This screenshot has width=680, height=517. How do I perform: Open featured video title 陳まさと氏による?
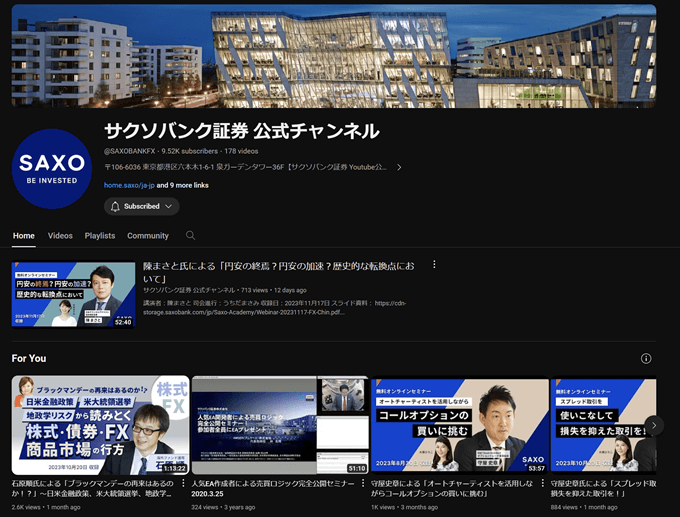click(279, 272)
